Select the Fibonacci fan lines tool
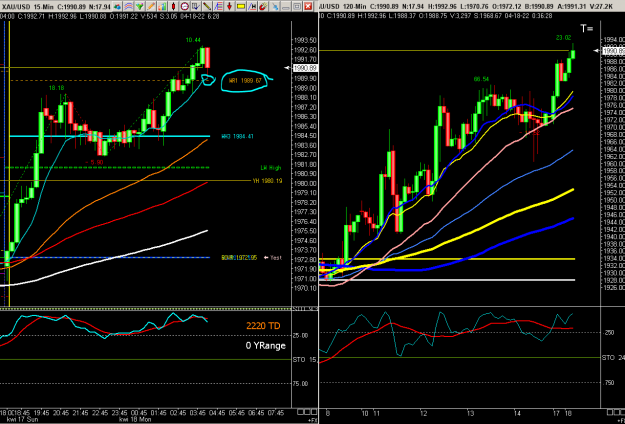 [218, 6]
